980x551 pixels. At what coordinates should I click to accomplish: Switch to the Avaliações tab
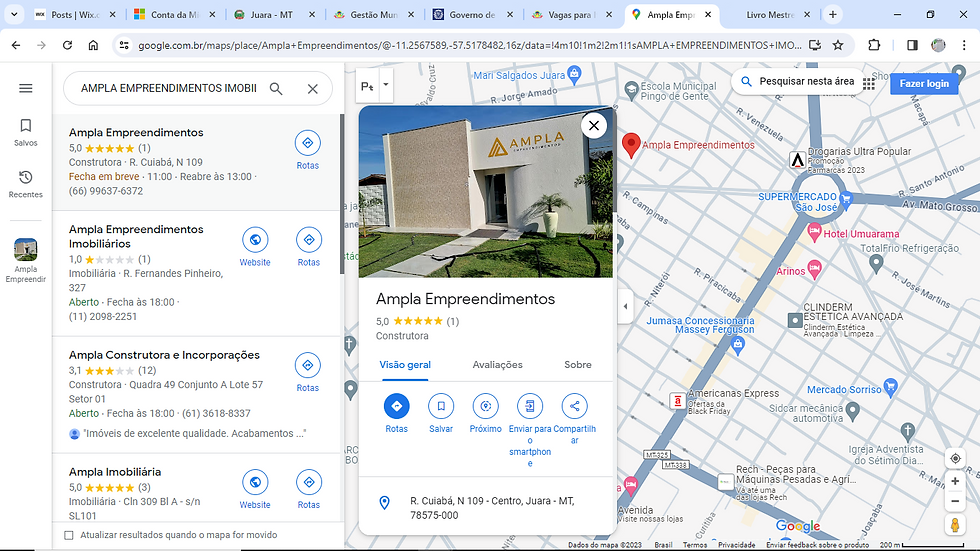pyautogui.click(x=498, y=365)
